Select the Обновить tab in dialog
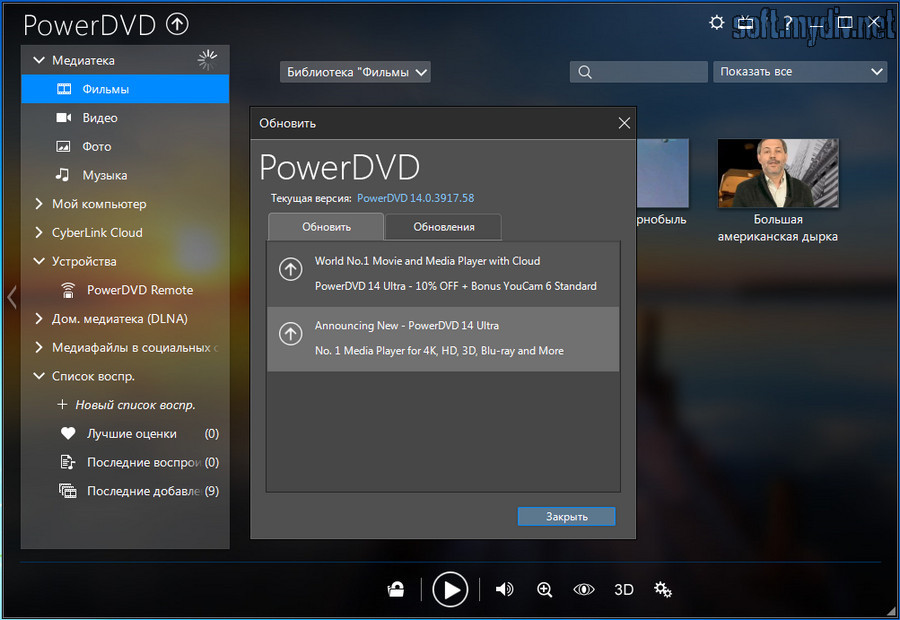The width and height of the screenshot is (900, 620). (326, 227)
